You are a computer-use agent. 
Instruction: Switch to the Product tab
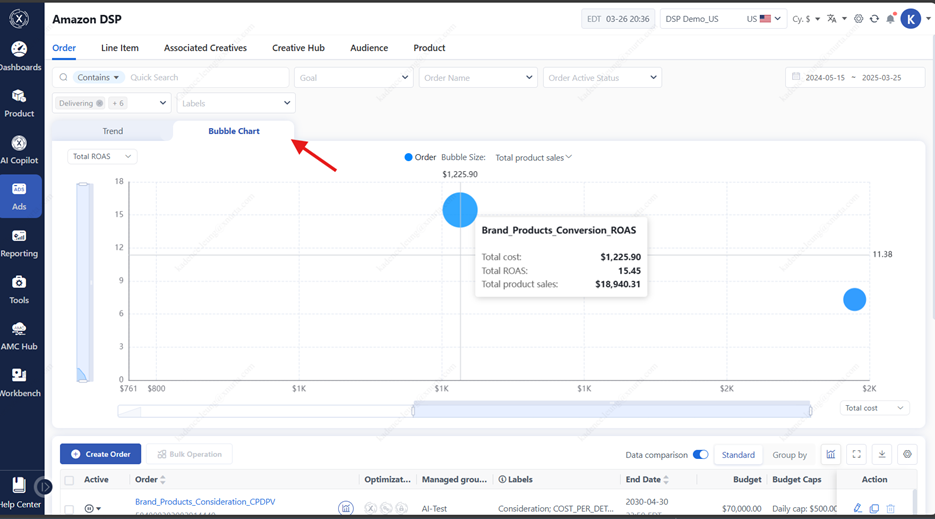(x=429, y=48)
